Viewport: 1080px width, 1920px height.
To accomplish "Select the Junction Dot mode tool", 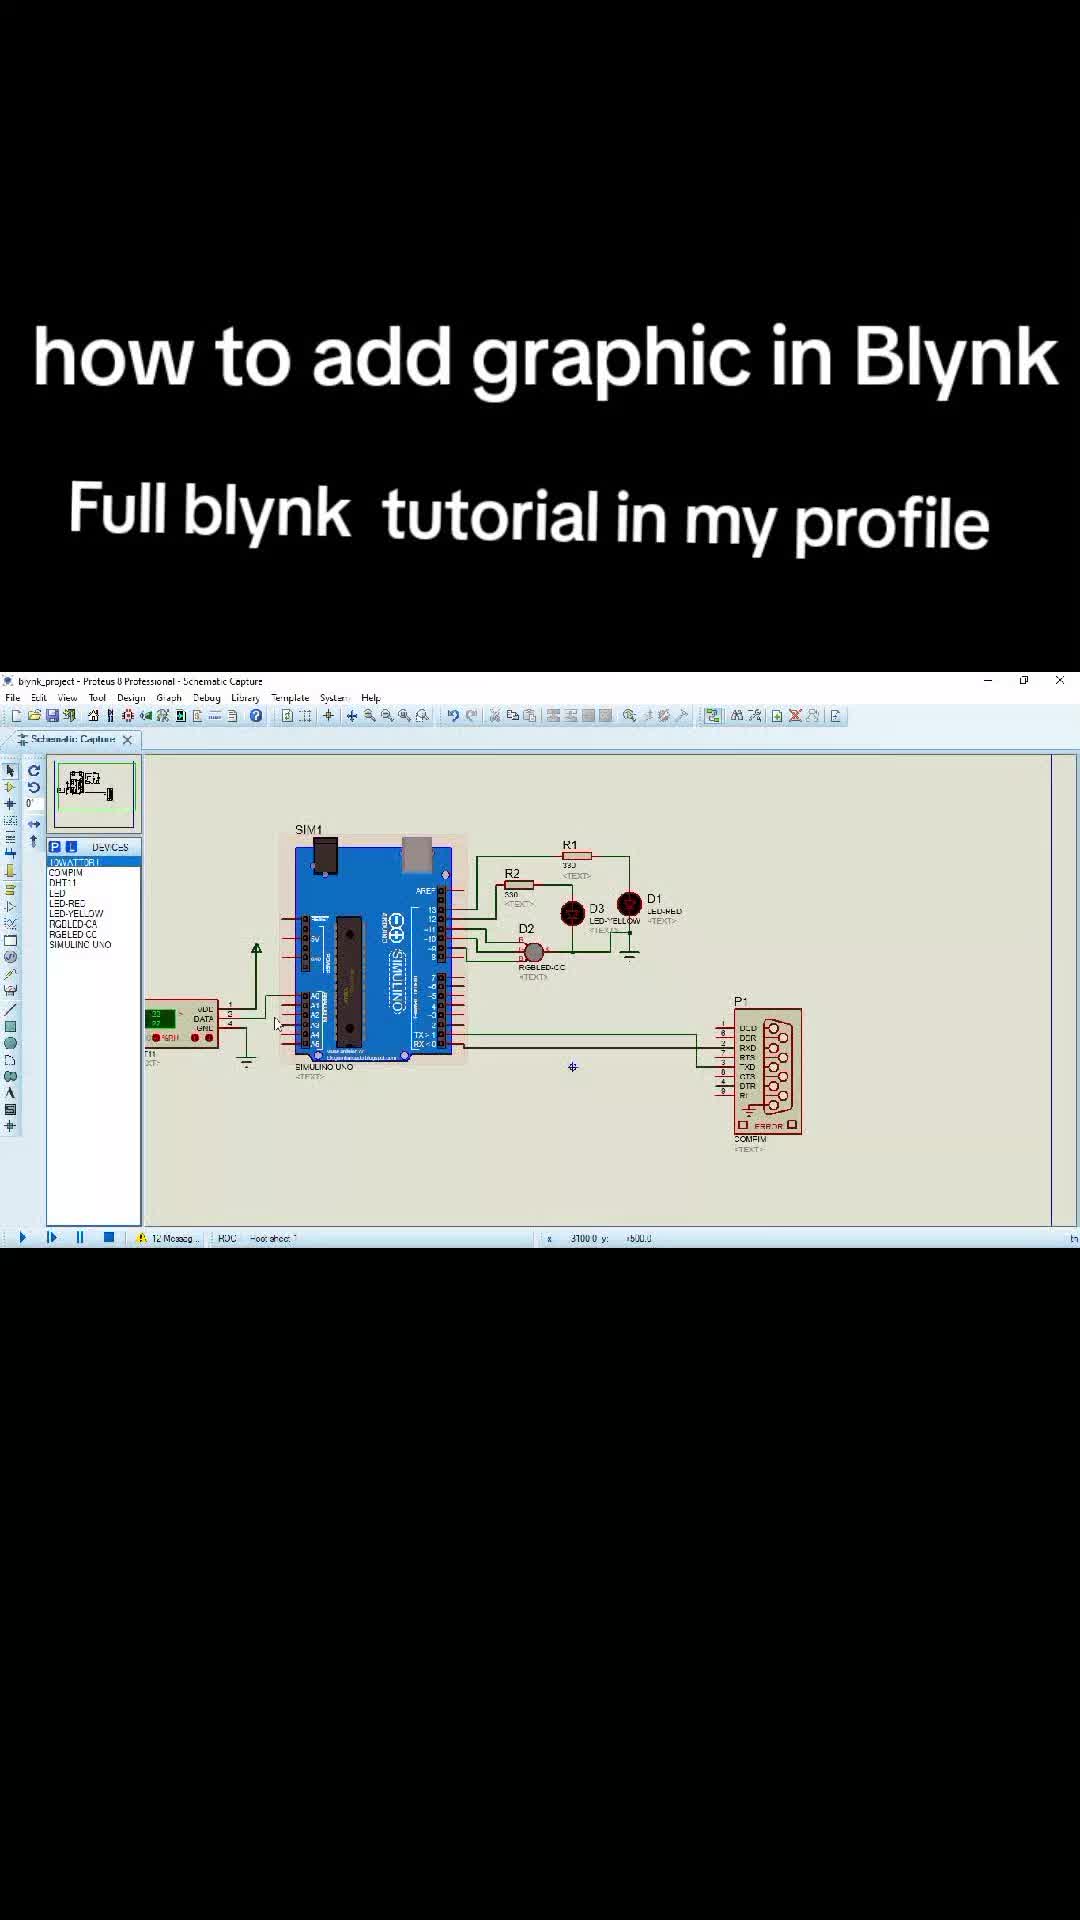I will [x=10, y=804].
